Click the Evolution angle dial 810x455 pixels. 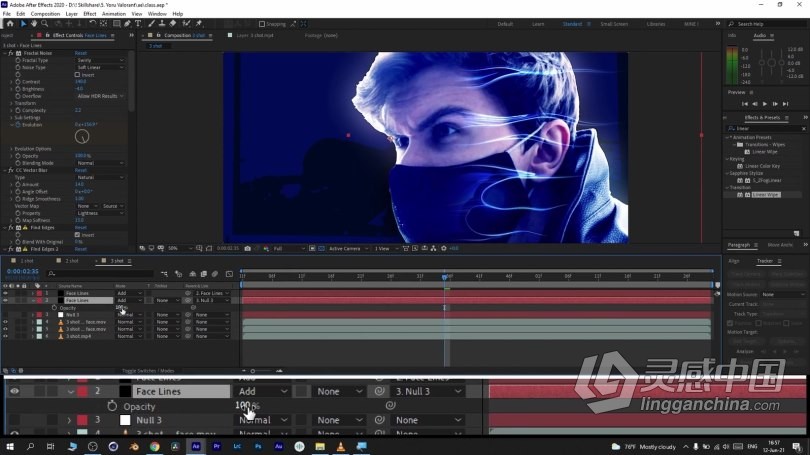pyautogui.click(x=82, y=136)
